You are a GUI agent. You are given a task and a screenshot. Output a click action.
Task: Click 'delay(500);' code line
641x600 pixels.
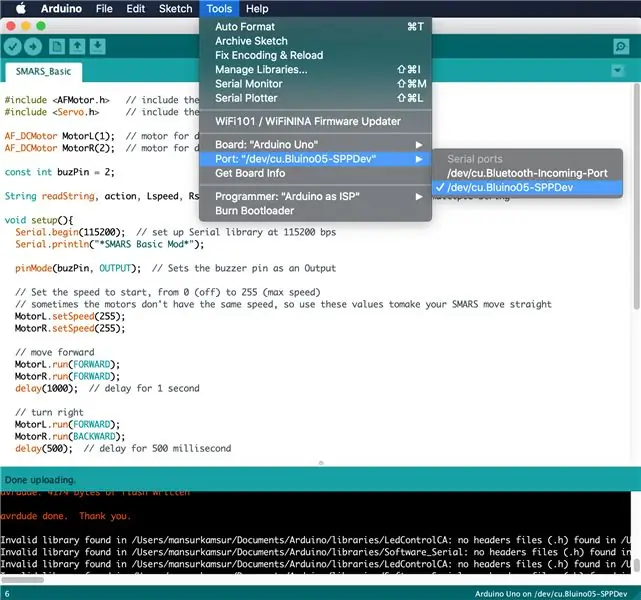point(44,448)
